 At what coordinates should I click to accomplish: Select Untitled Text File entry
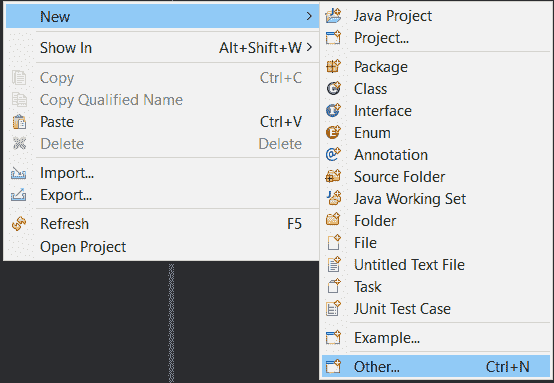point(436,264)
